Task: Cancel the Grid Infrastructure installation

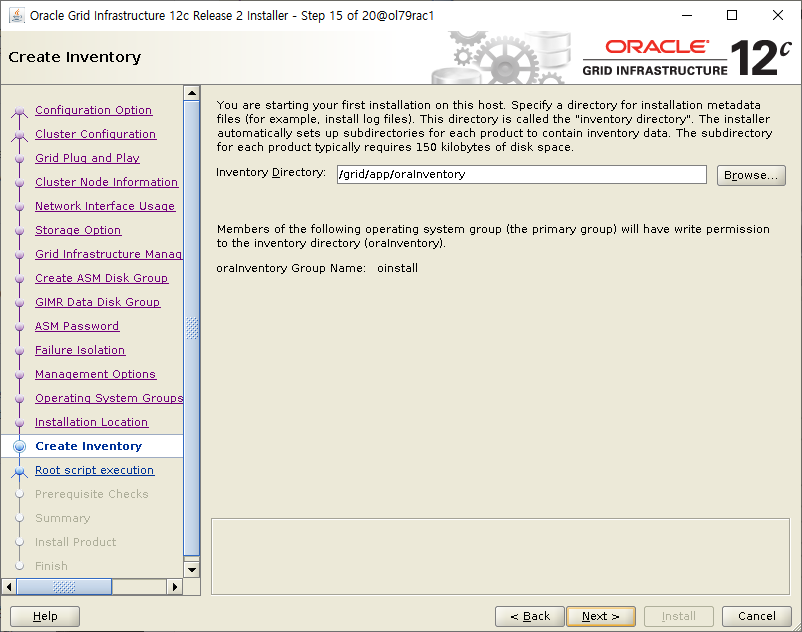Action: [756, 616]
